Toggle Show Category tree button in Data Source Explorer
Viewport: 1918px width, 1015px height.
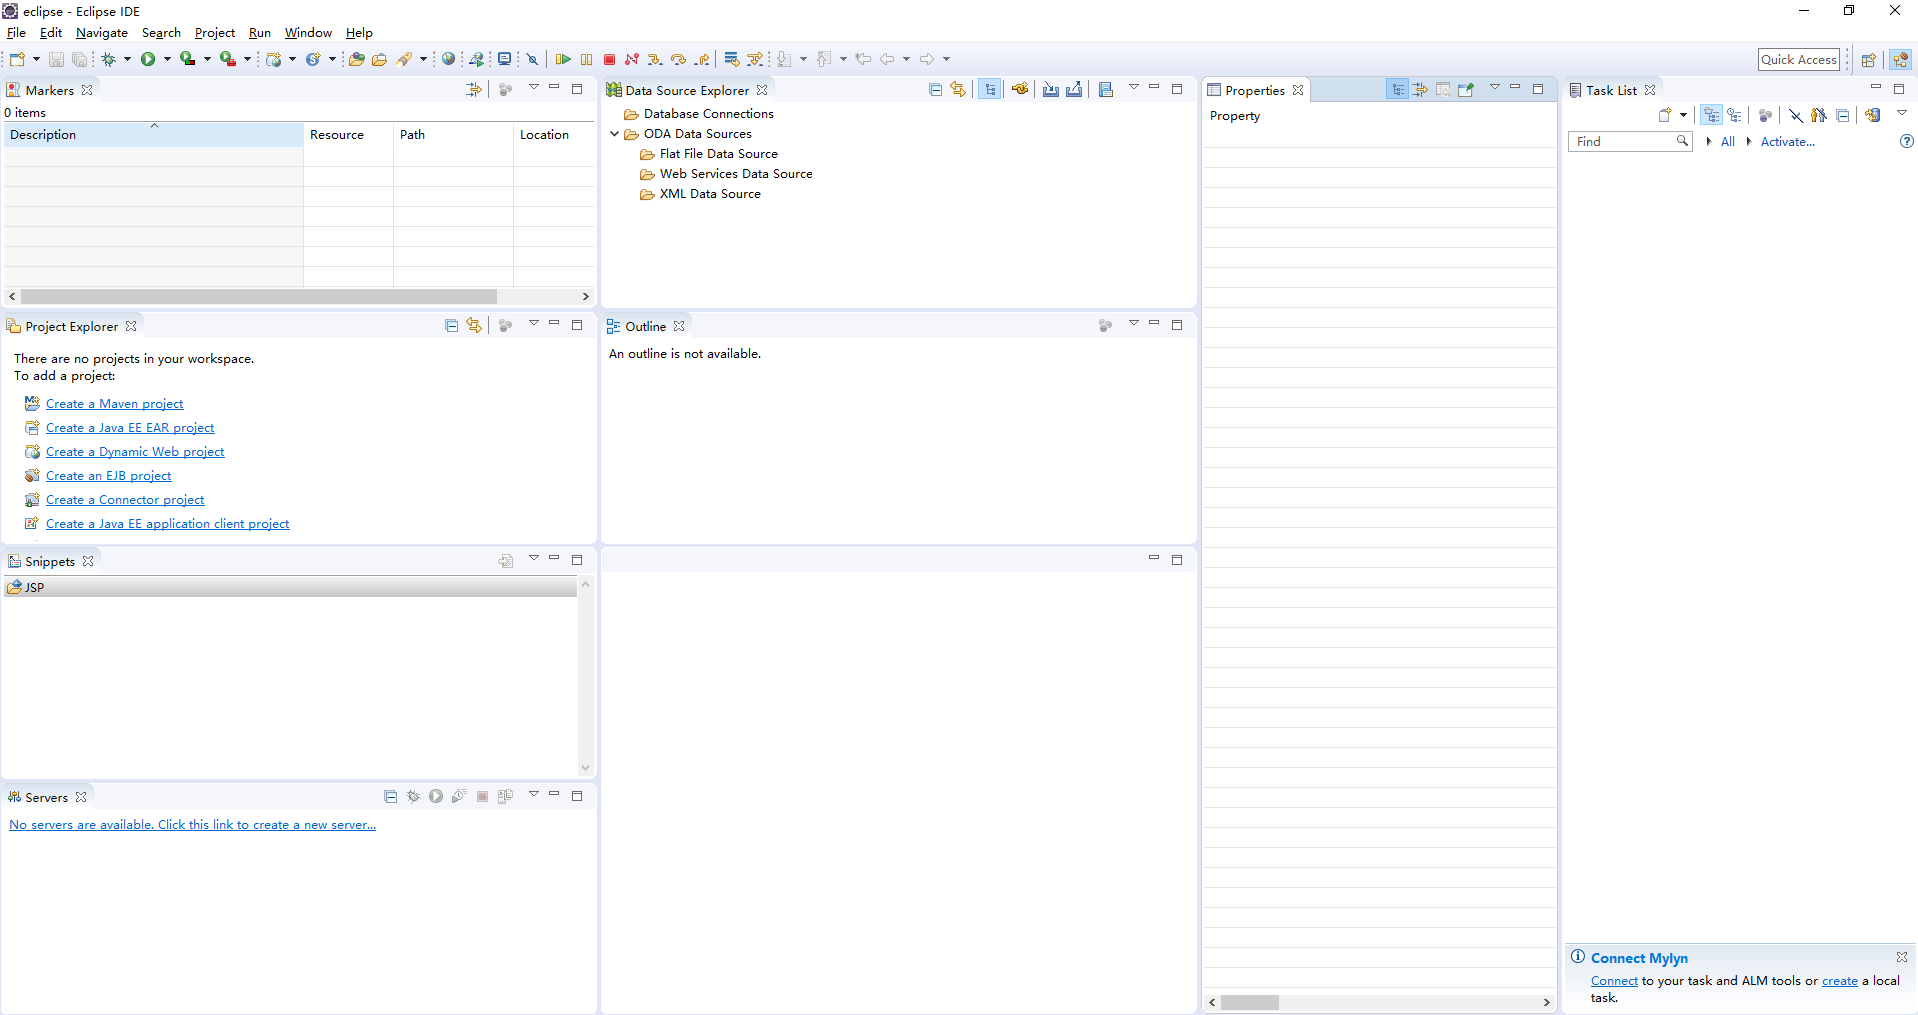[x=990, y=90]
